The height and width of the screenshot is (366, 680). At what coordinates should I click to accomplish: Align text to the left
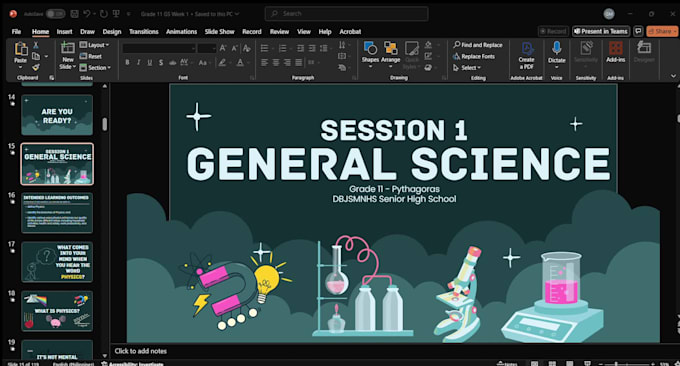click(x=264, y=63)
